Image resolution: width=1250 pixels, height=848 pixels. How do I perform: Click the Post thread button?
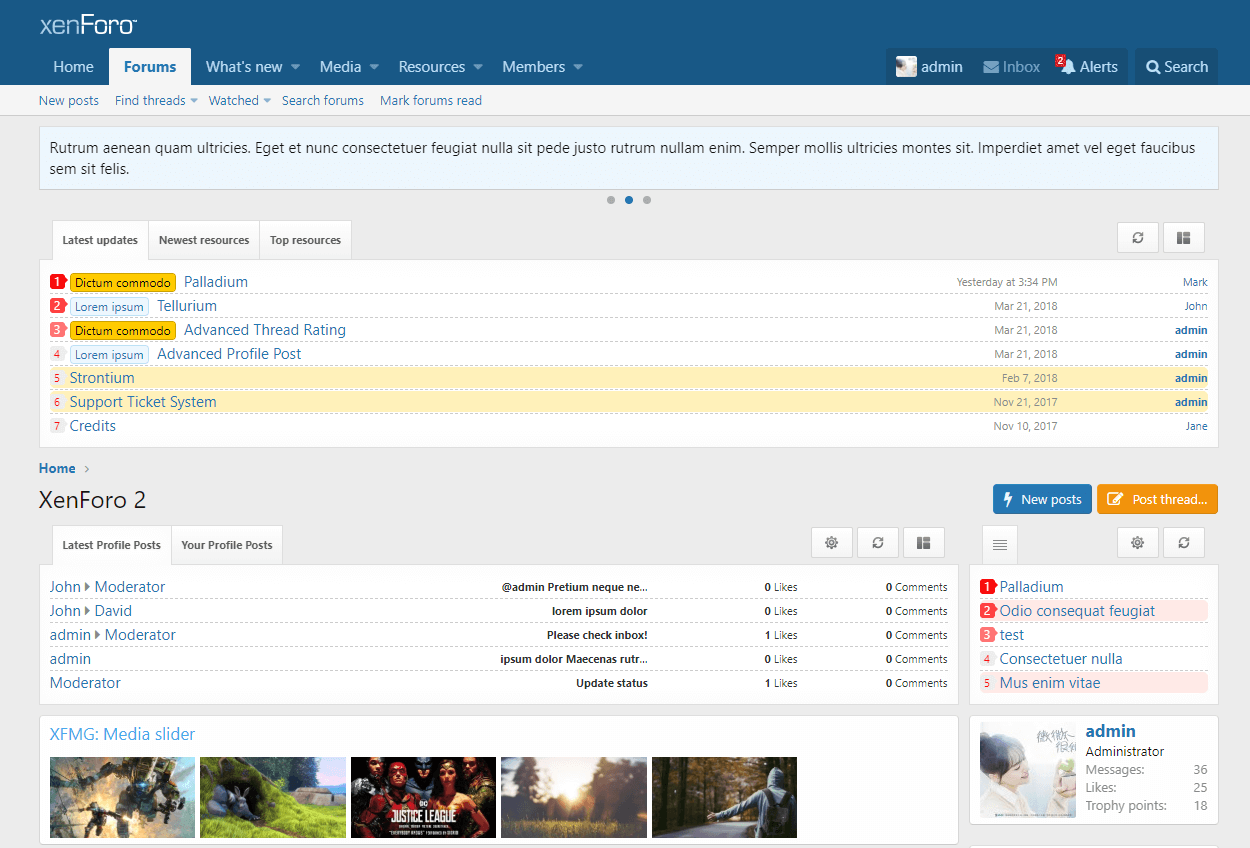1157,499
